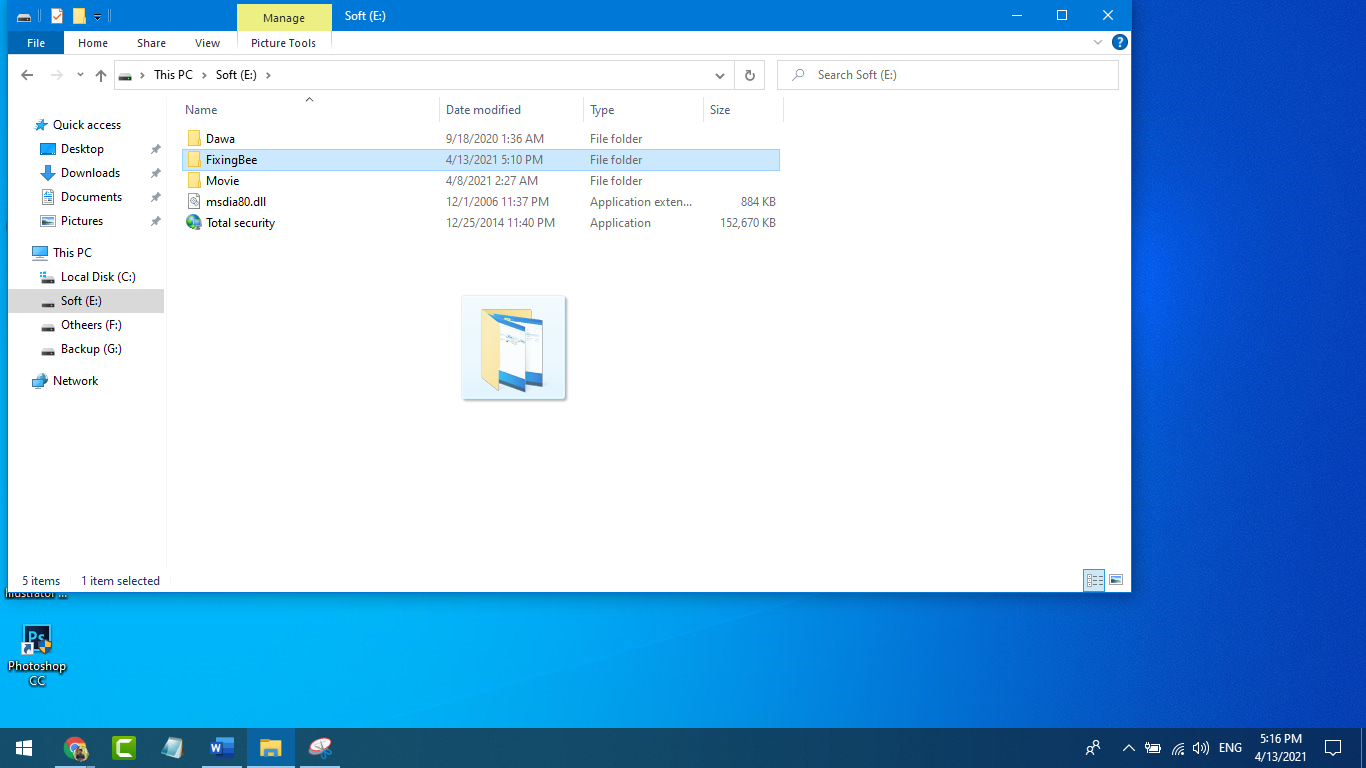Sort files by Date modified column

pyautogui.click(x=484, y=110)
